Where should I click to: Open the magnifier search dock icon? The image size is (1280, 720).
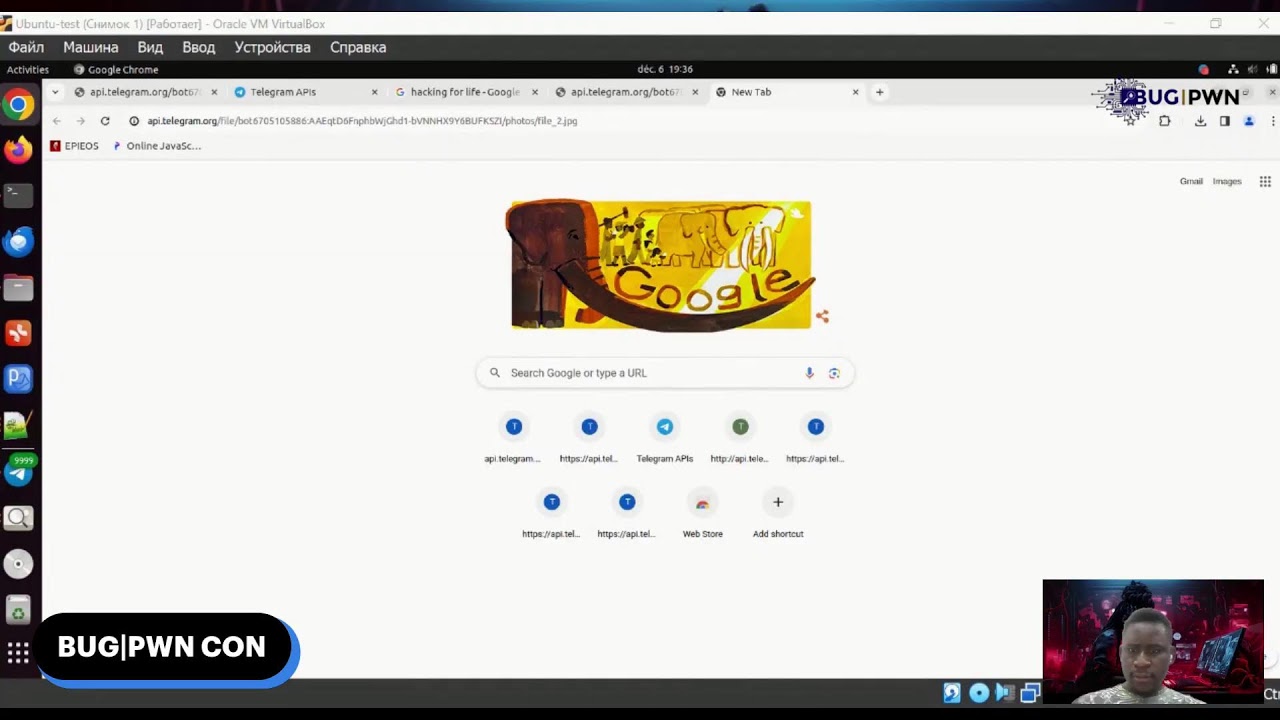[x=18, y=518]
